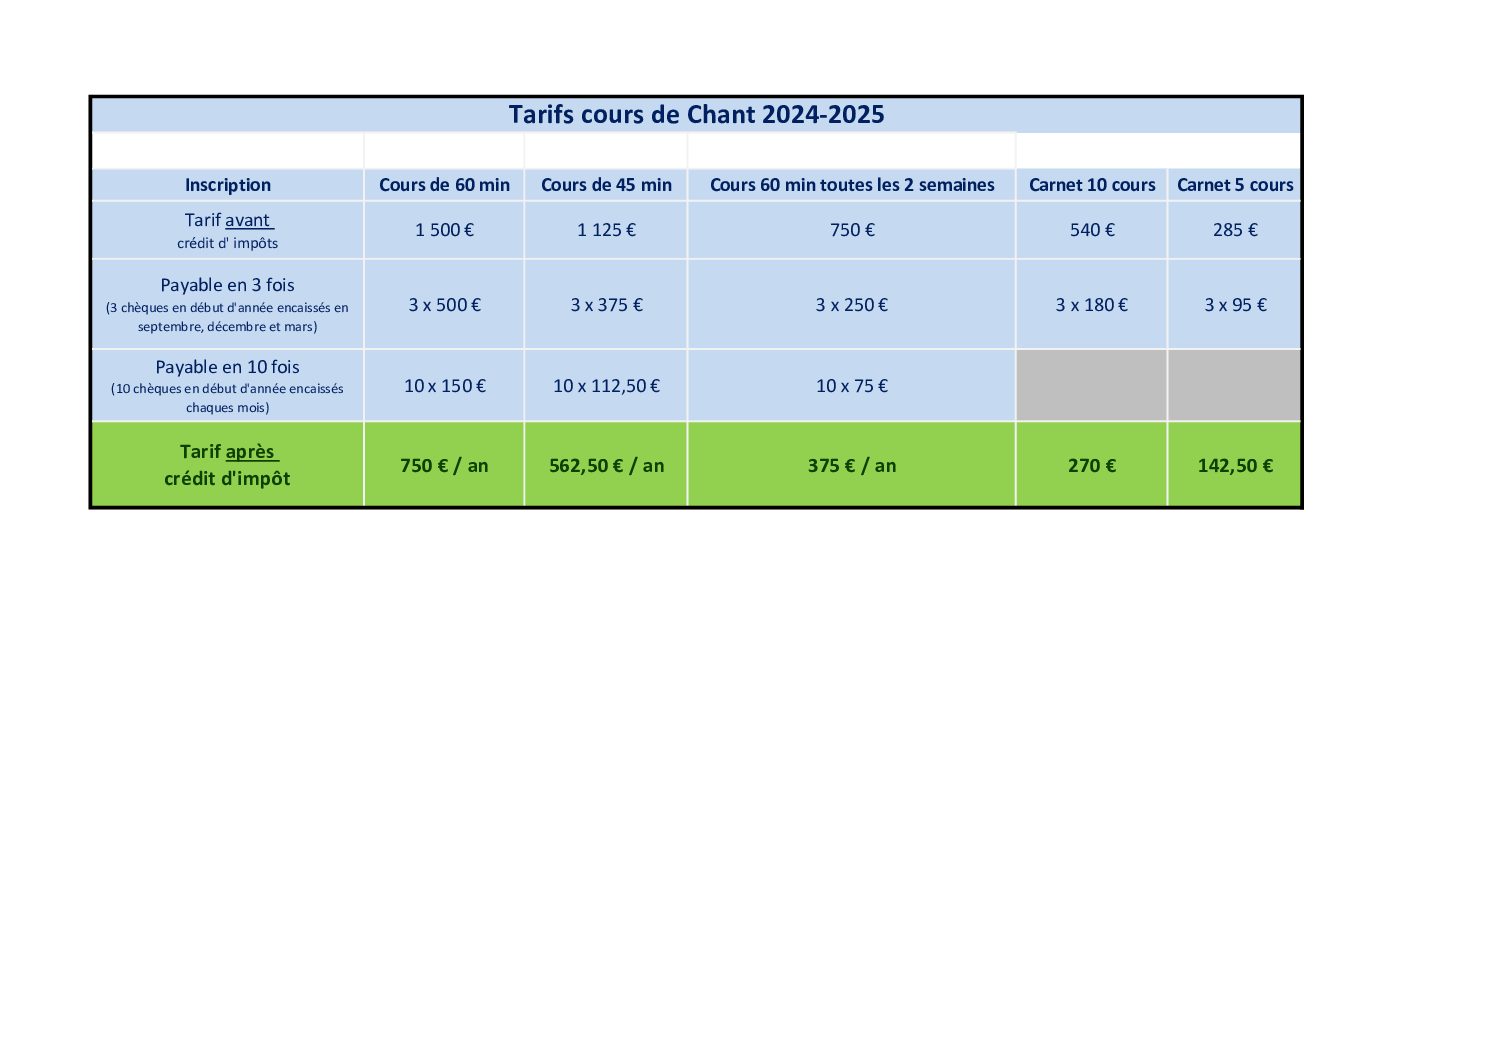1497x1058 pixels.
Task: Select the '270 €' green cell
Action: (1092, 465)
